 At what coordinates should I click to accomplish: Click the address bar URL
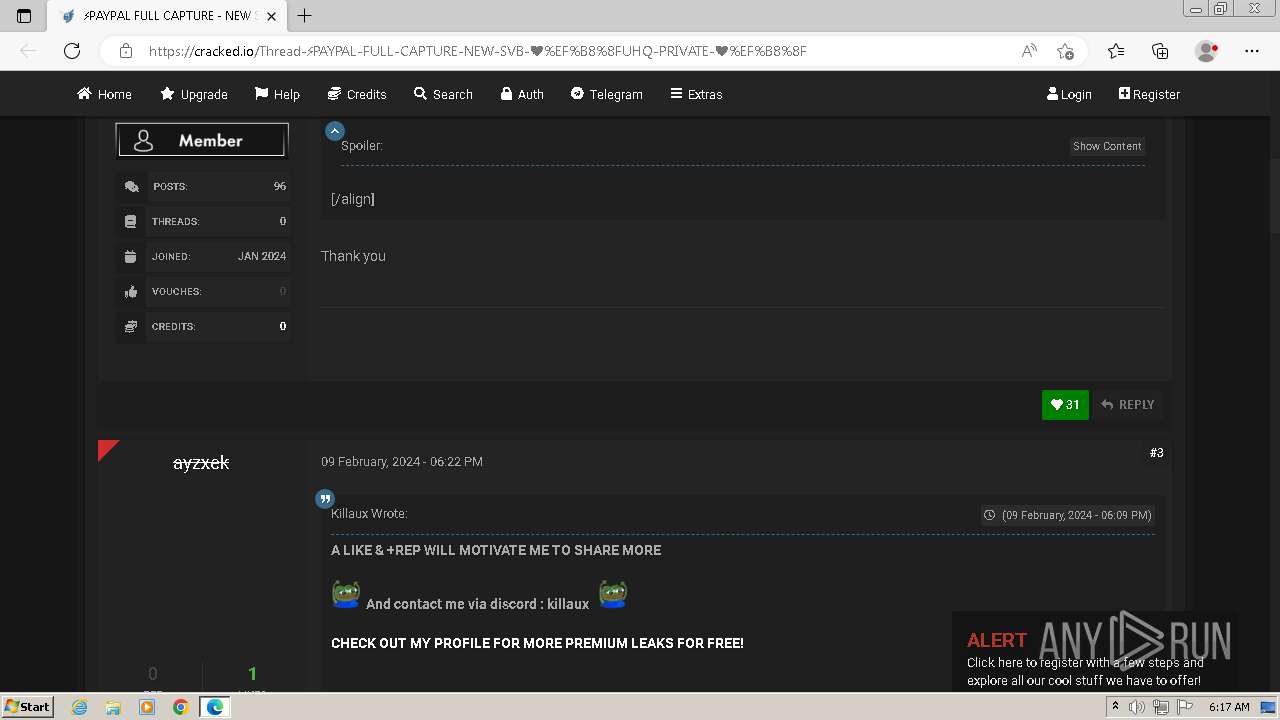478,51
